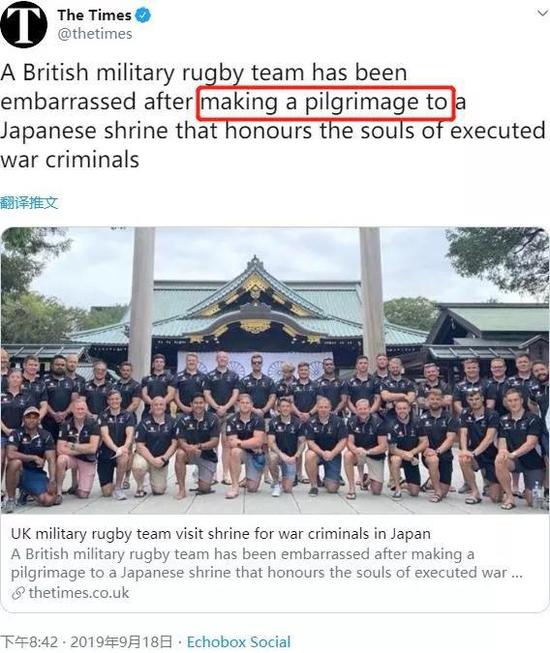The width and height of the screenshot is (550, 653).
Task: Click the 翻译推文 translate link
Action: (29, 202)
